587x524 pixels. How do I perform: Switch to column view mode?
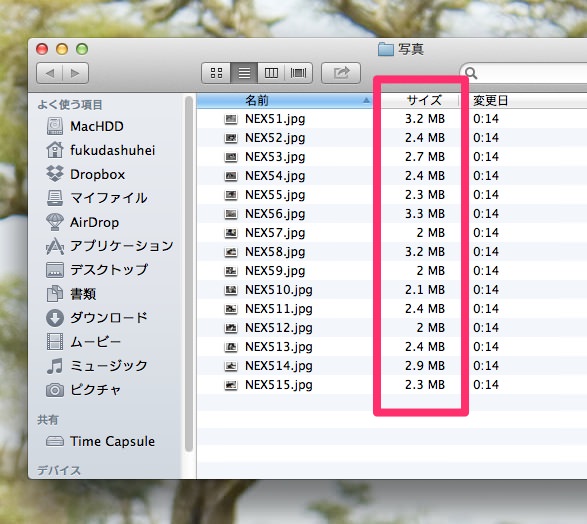[271, 73]
